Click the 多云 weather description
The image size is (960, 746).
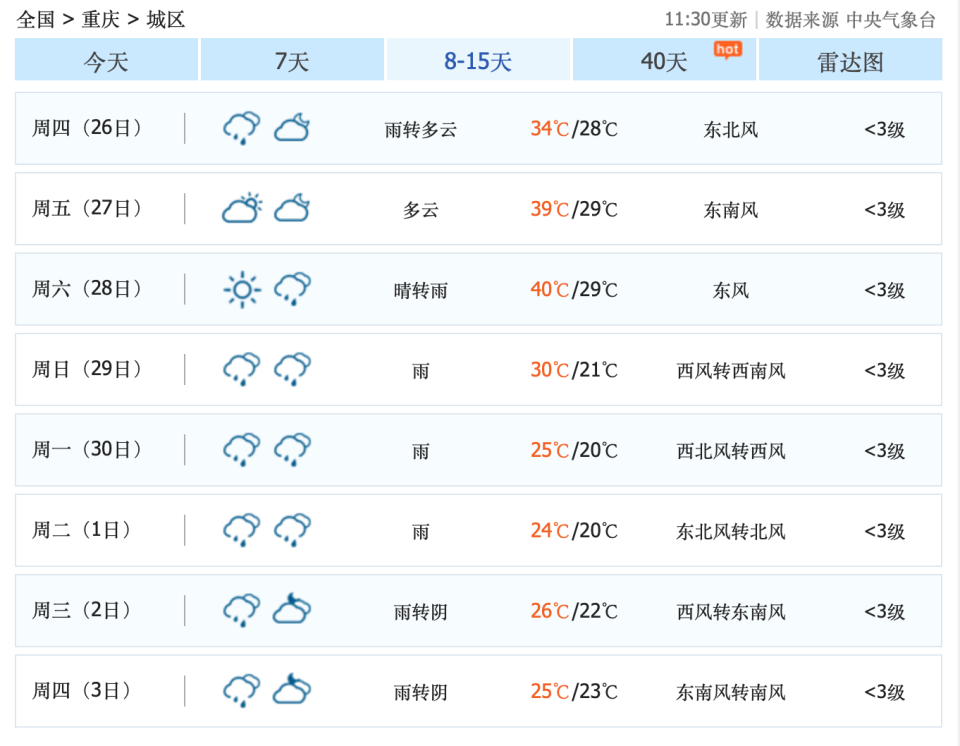tap(421, 210)
